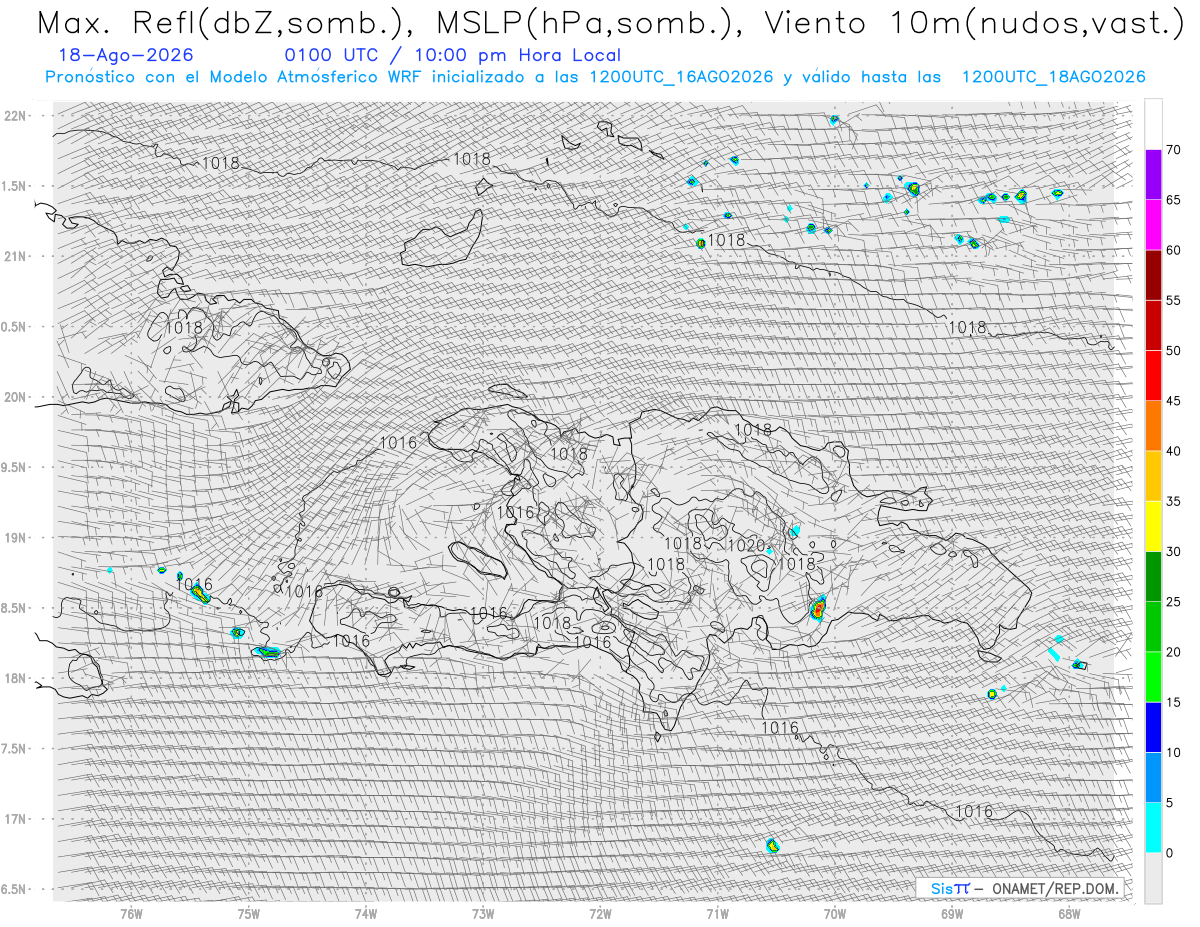This screenshot has width=1200, height=927.
Task: Click the '18N' latitude label
Action: coord(15,679)
